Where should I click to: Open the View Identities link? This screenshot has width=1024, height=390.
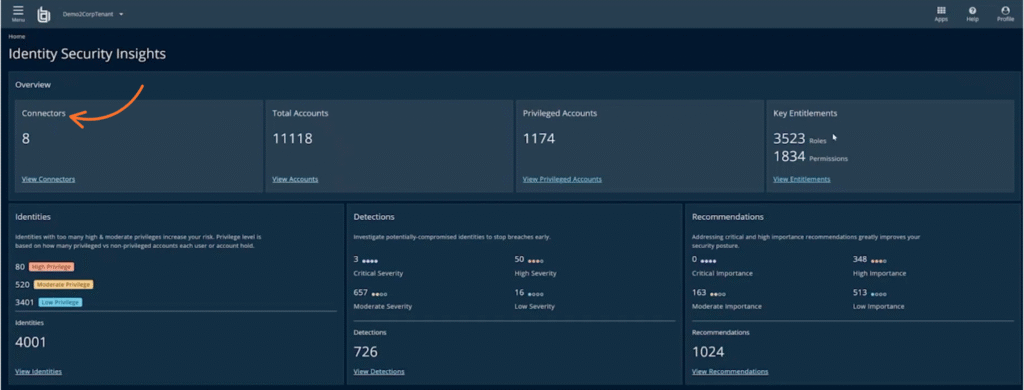pos(39,371)
